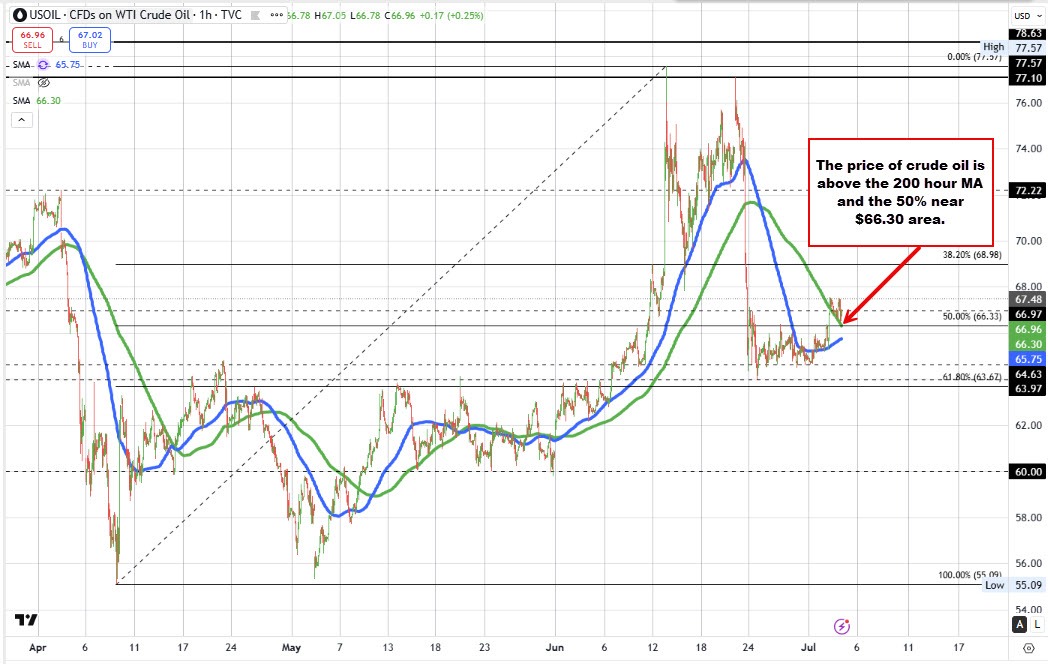Open the more options ellipsis on legend
Viewport: 1048px width, 664px height.
[275, 15]
